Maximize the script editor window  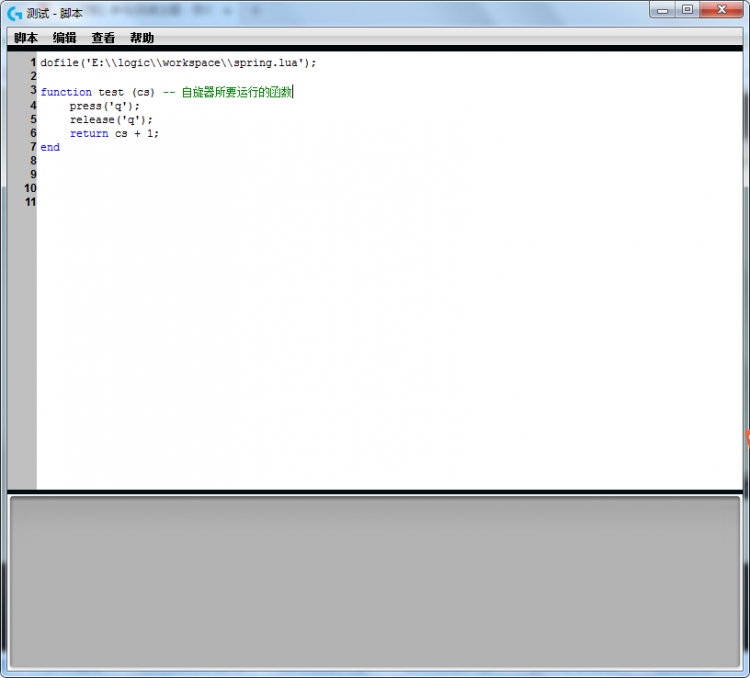coord(687,10)
